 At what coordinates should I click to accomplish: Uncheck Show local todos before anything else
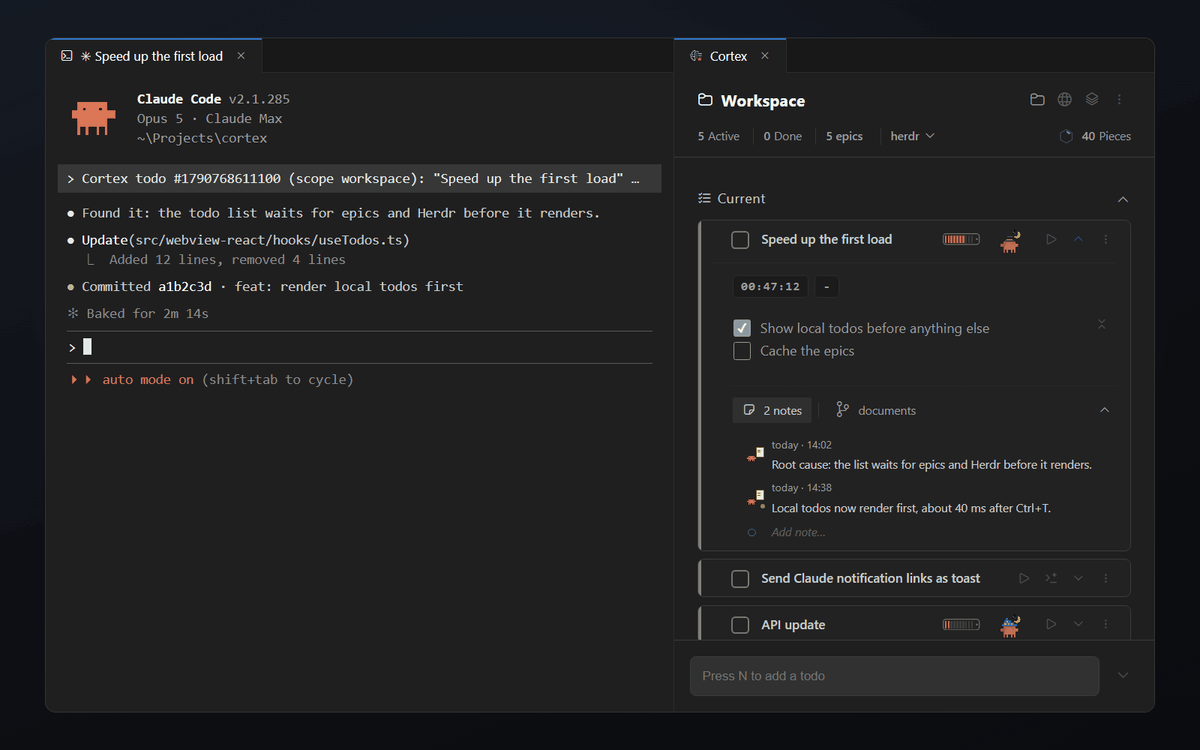click(742, 328)
